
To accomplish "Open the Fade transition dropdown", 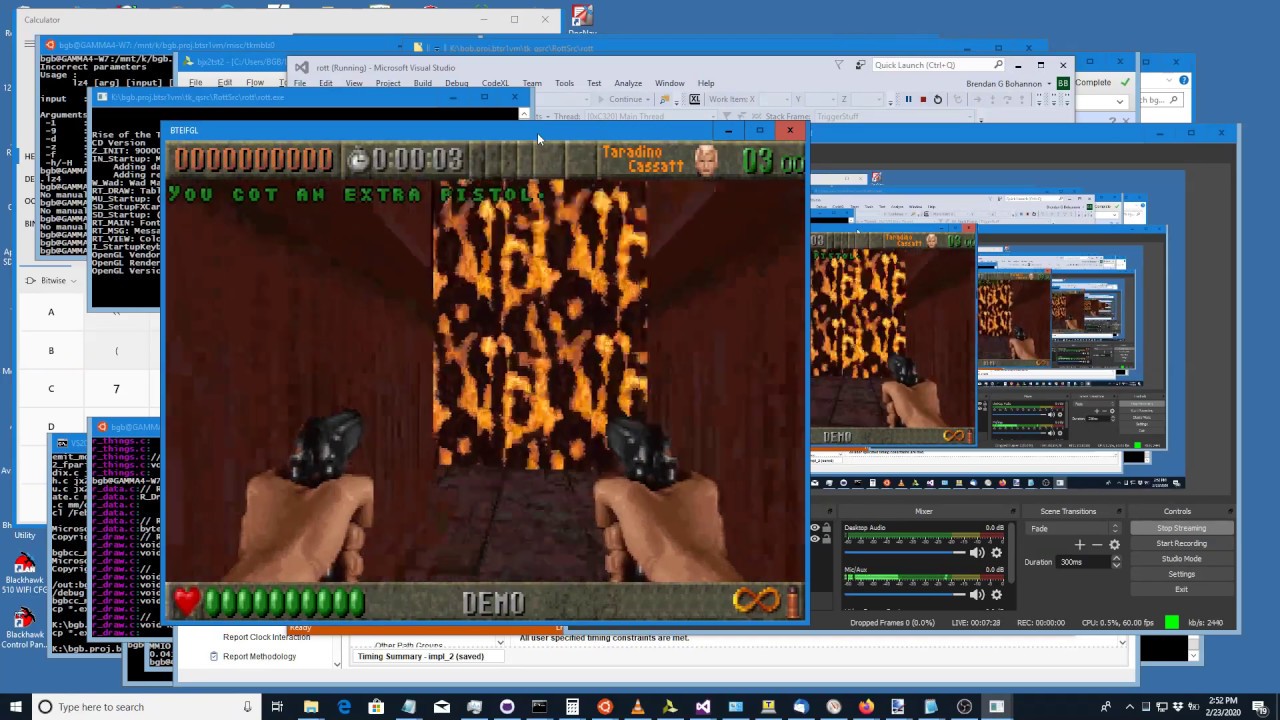I will (1074, 529).
